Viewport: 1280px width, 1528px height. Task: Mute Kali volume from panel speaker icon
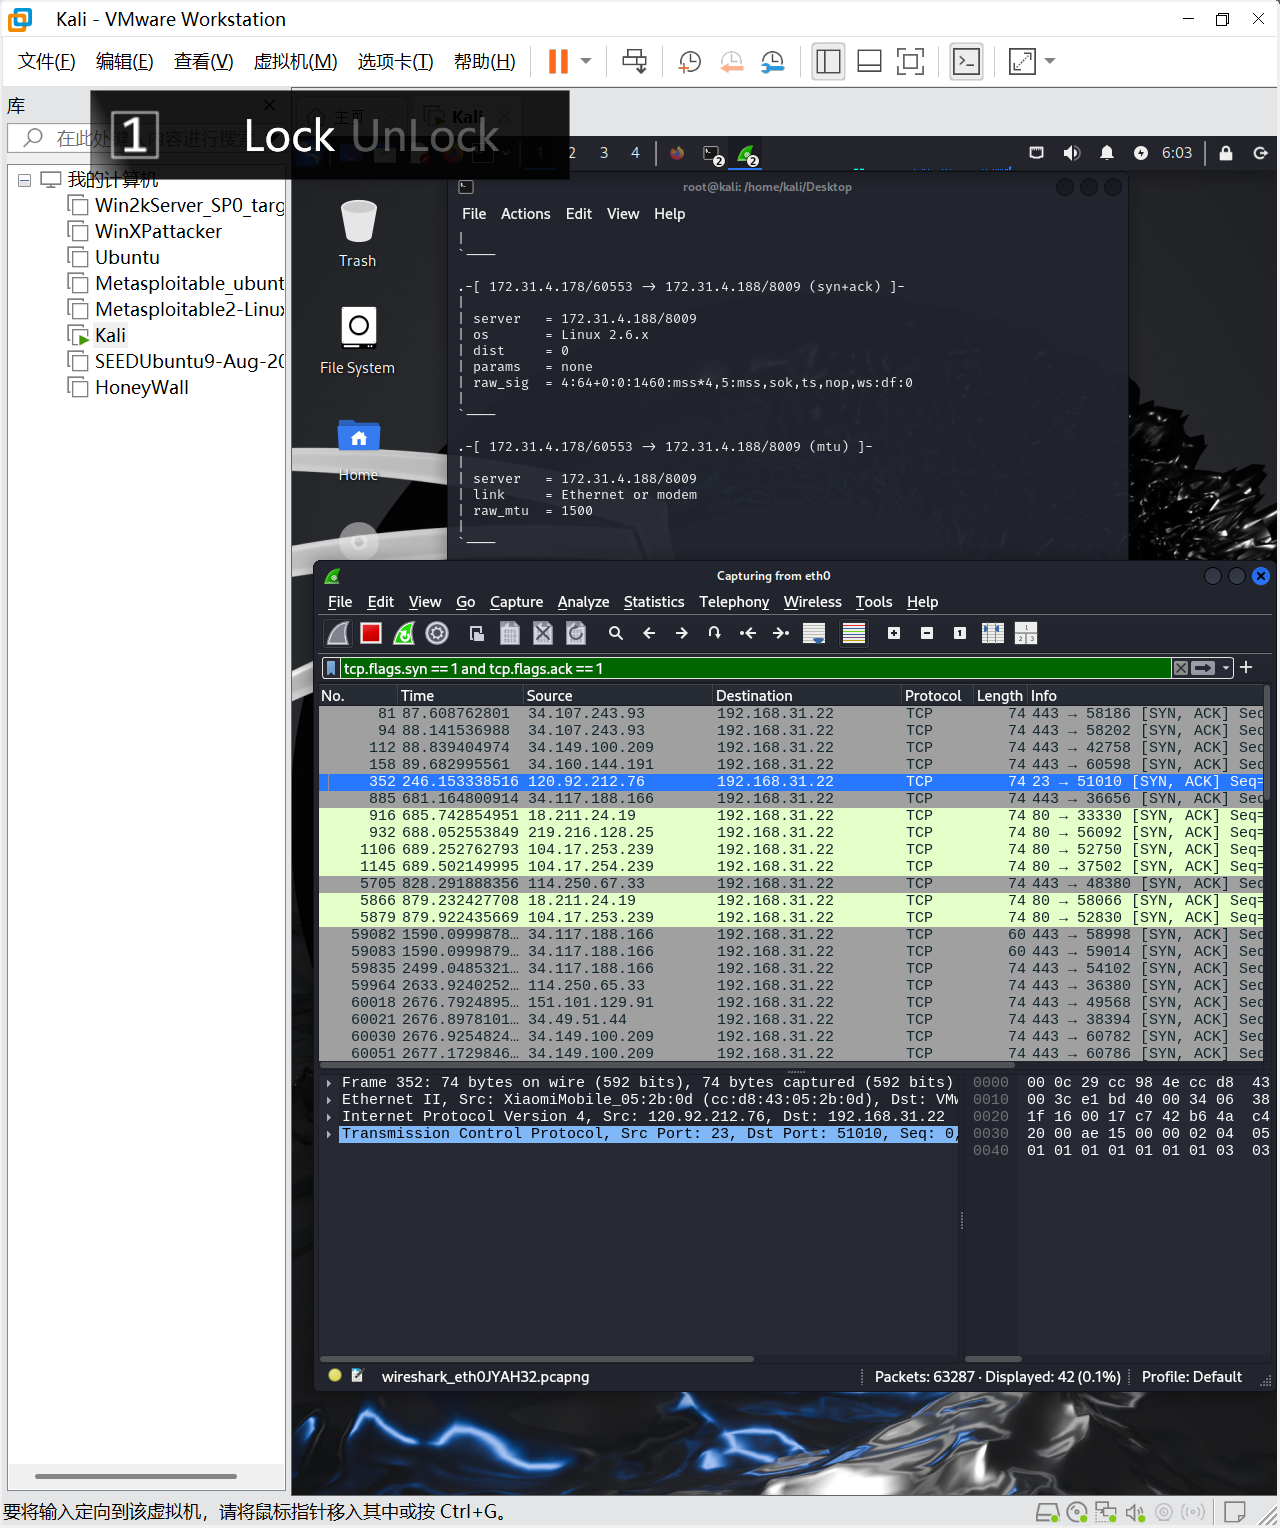[1072, 153]
